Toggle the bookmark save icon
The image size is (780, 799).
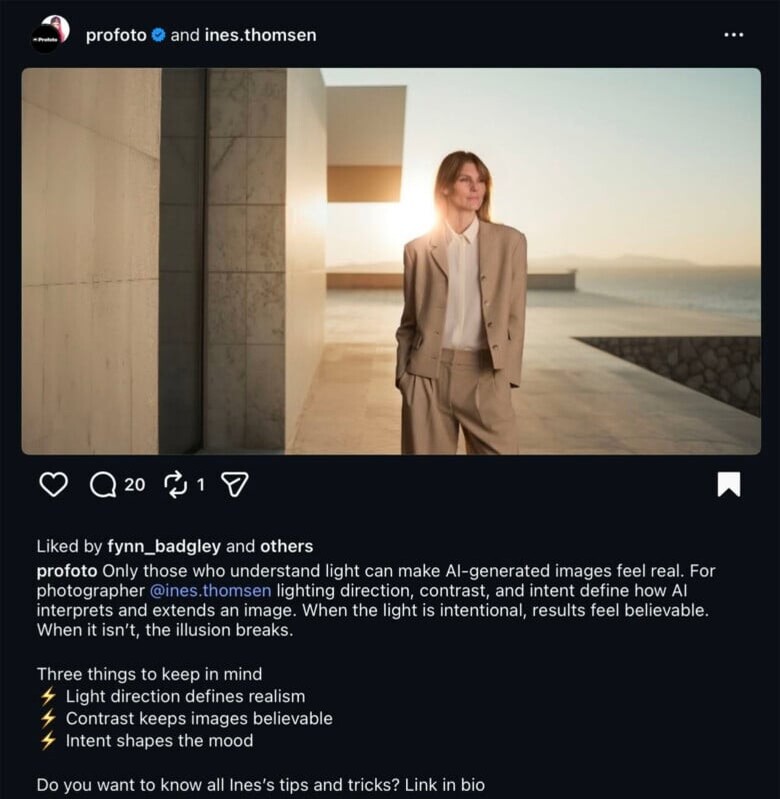729,485
